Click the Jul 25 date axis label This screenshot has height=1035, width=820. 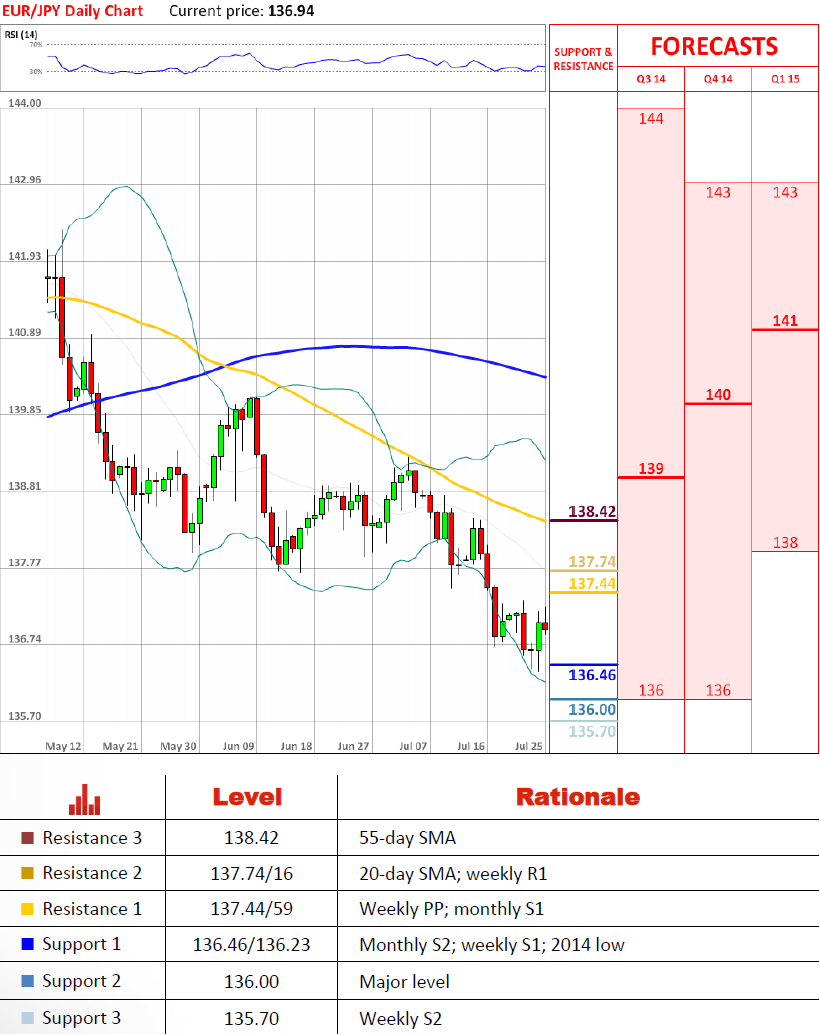point(528,746)
